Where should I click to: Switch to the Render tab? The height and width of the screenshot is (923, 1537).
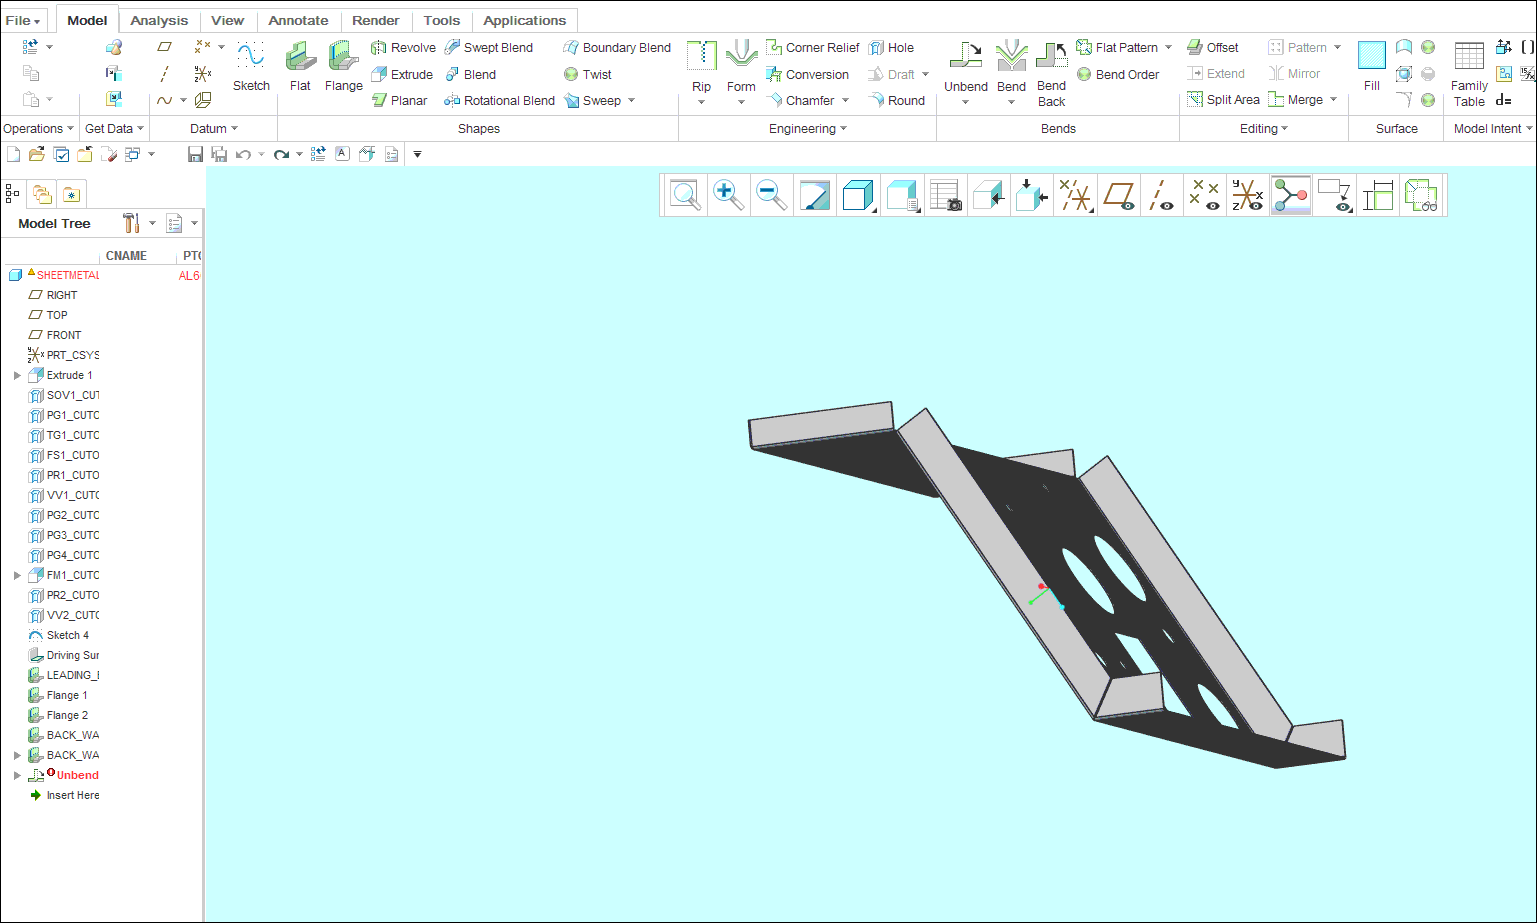376,20
